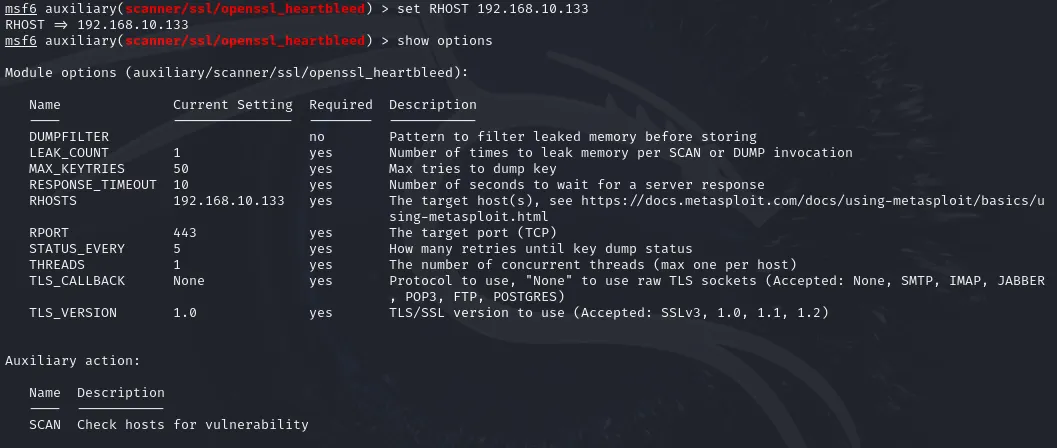Select the STATUS_EVERY option name
This screenshot has width=1057, height=448.
(x=77, y=249)
